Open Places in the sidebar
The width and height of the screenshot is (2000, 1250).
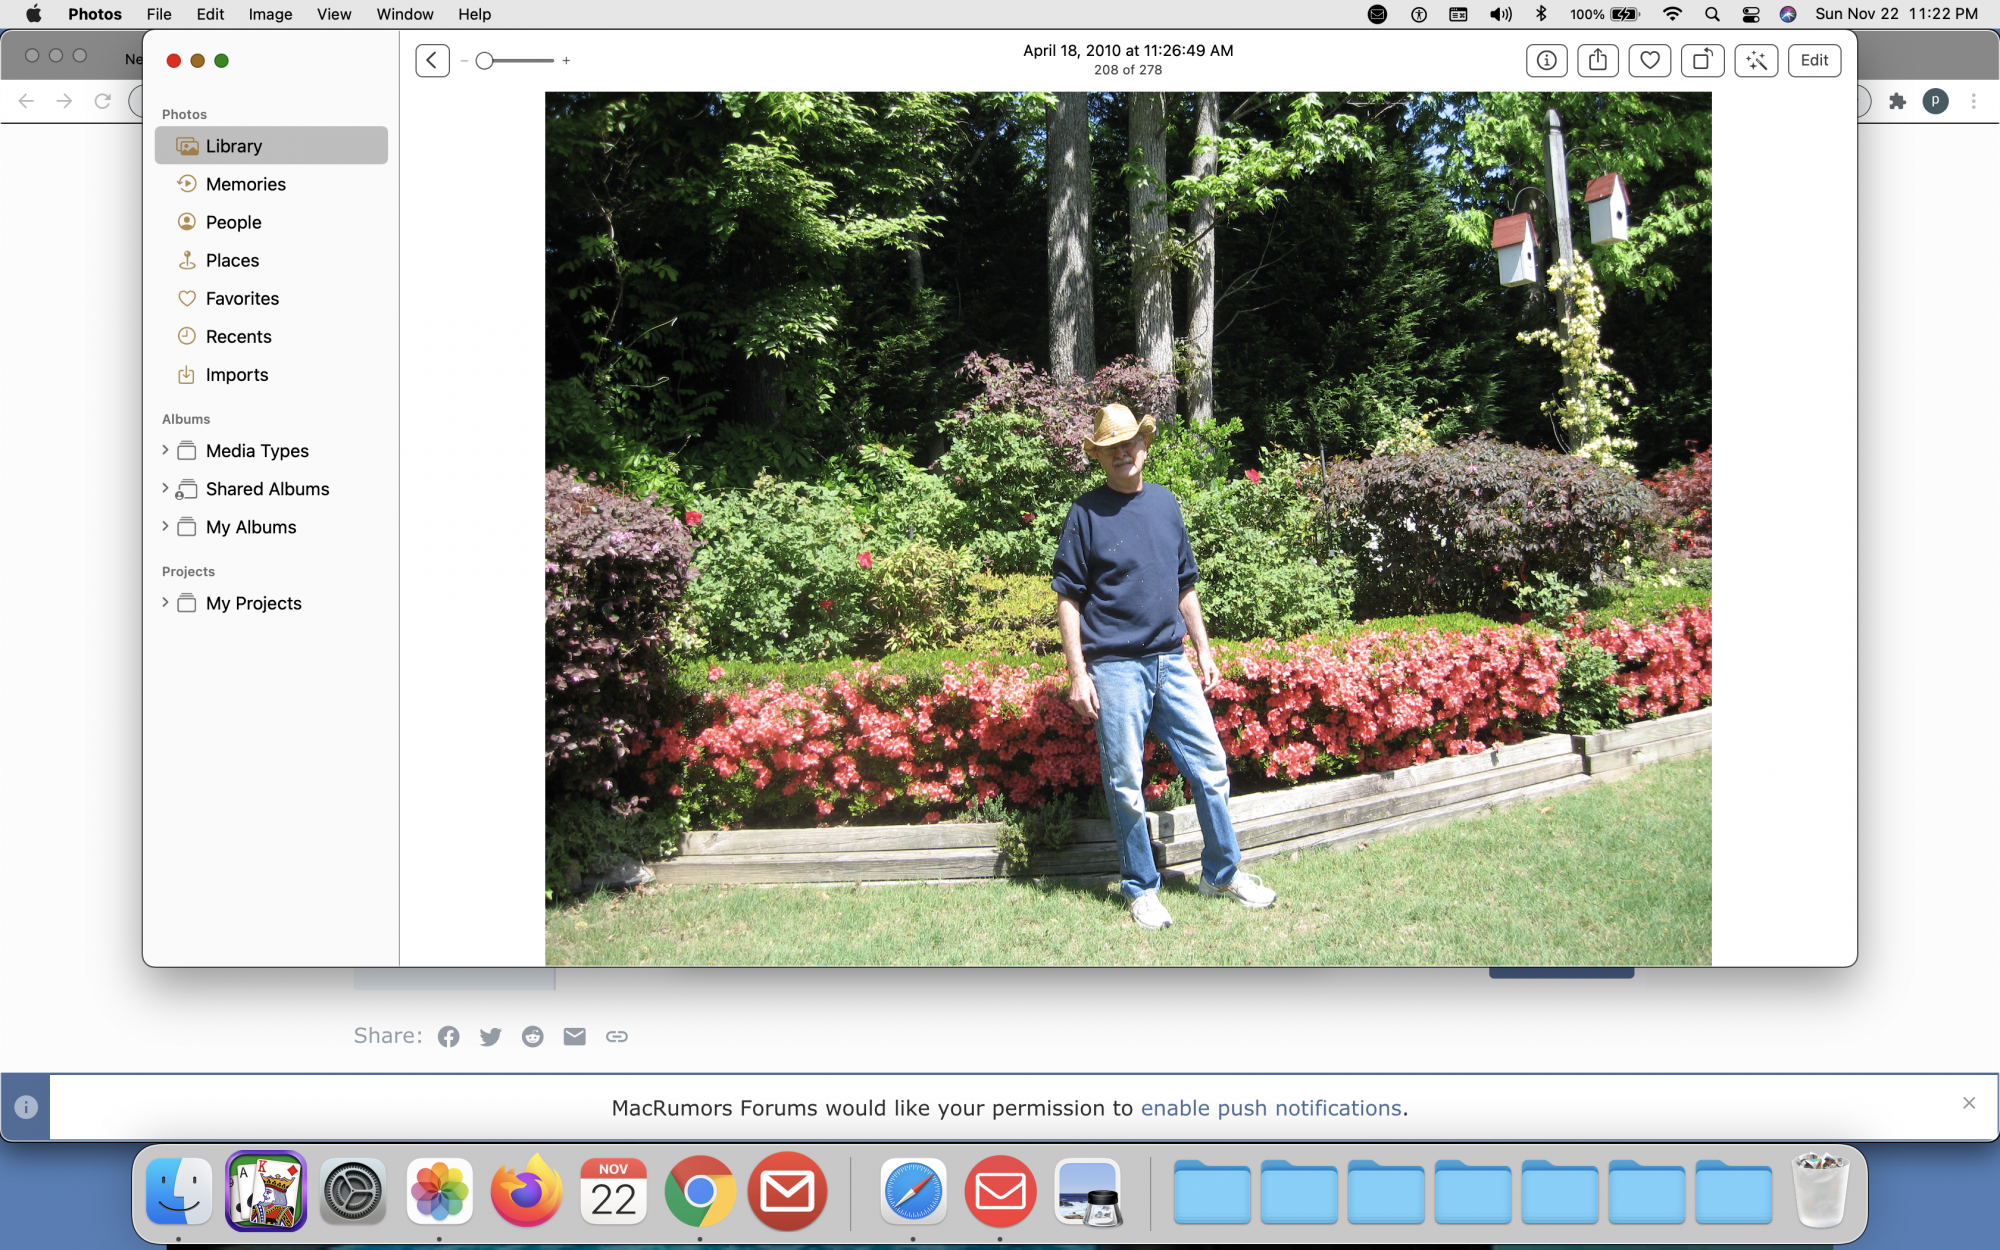(232, 260)
